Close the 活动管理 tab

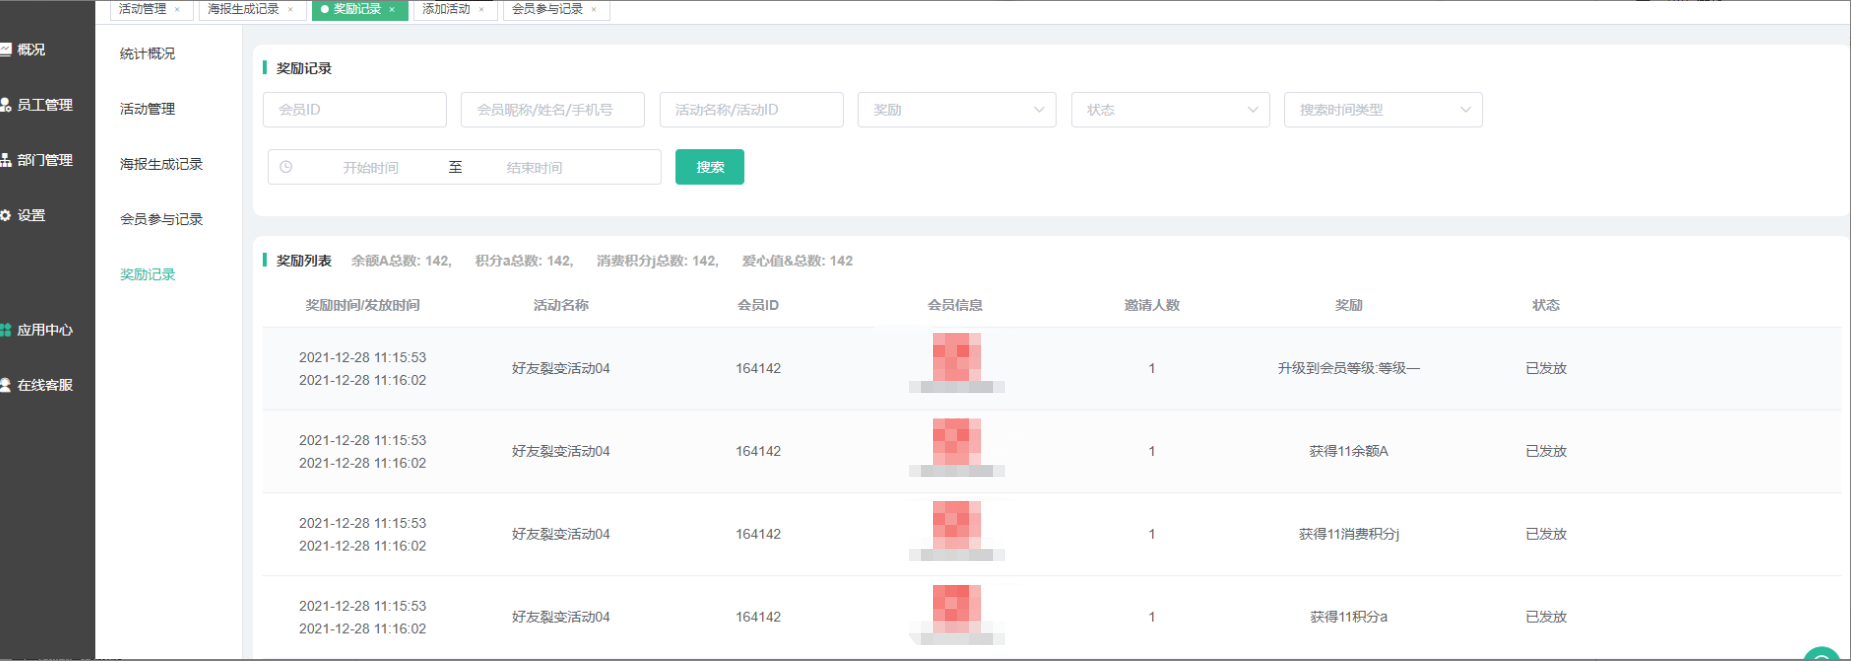pos(178,10)
